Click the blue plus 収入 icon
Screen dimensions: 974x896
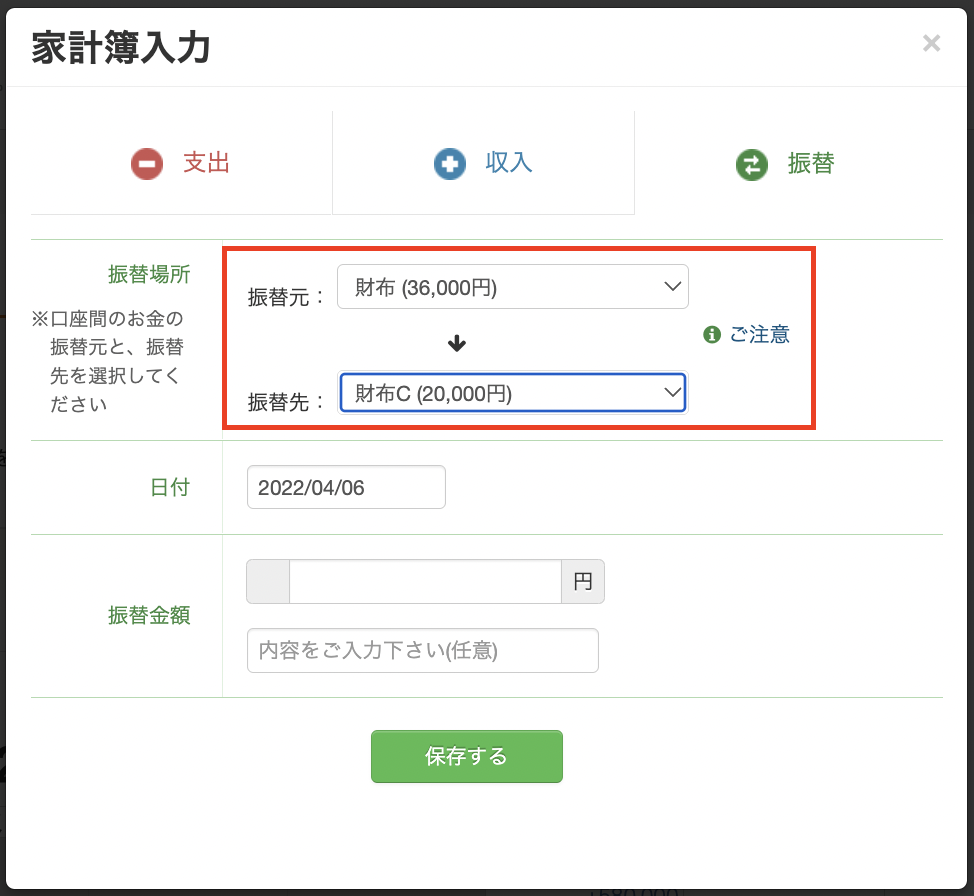click(x=450, y=164)
